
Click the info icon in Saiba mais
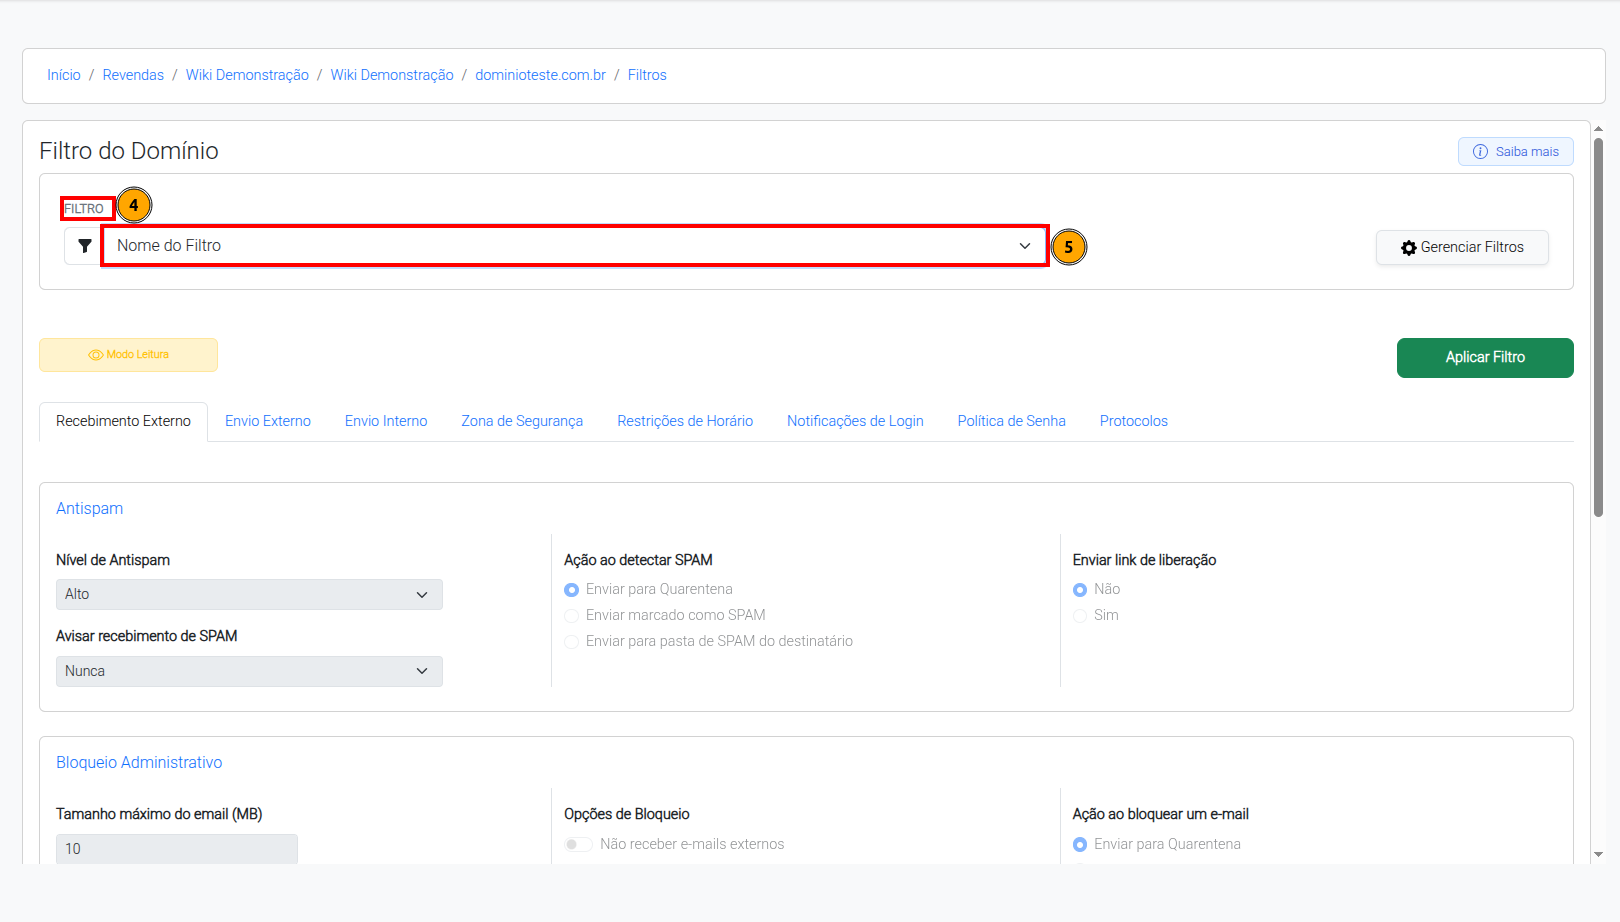click(x=1480, y=152)
